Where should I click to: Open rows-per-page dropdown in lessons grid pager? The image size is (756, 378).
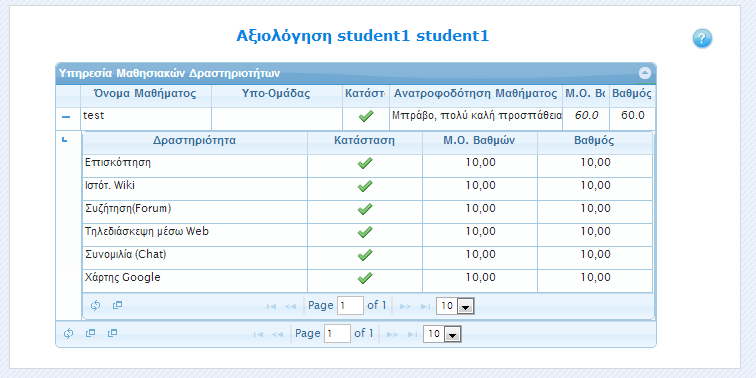(442, 334)
